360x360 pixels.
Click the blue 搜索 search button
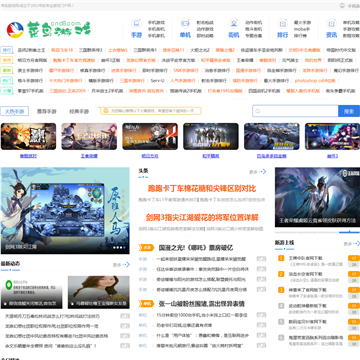349,111
